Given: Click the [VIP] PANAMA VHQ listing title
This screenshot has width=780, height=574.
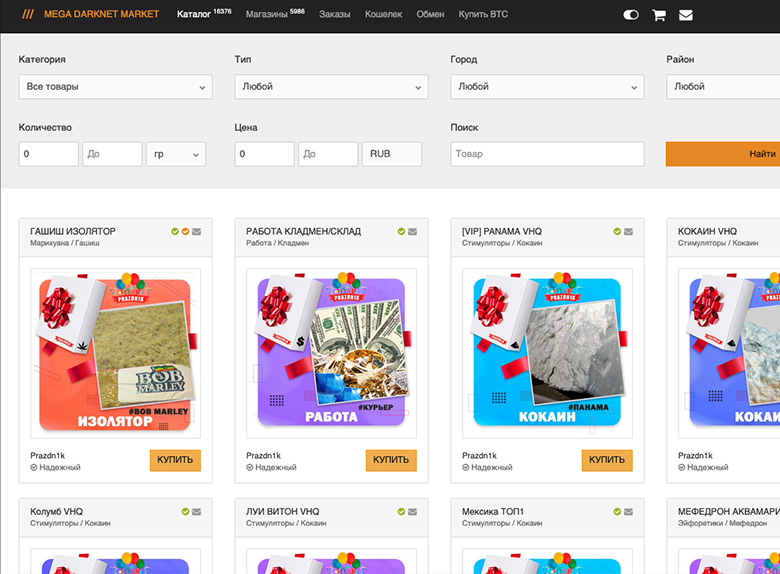Looking at the screenshot, I should pos(502,231).
